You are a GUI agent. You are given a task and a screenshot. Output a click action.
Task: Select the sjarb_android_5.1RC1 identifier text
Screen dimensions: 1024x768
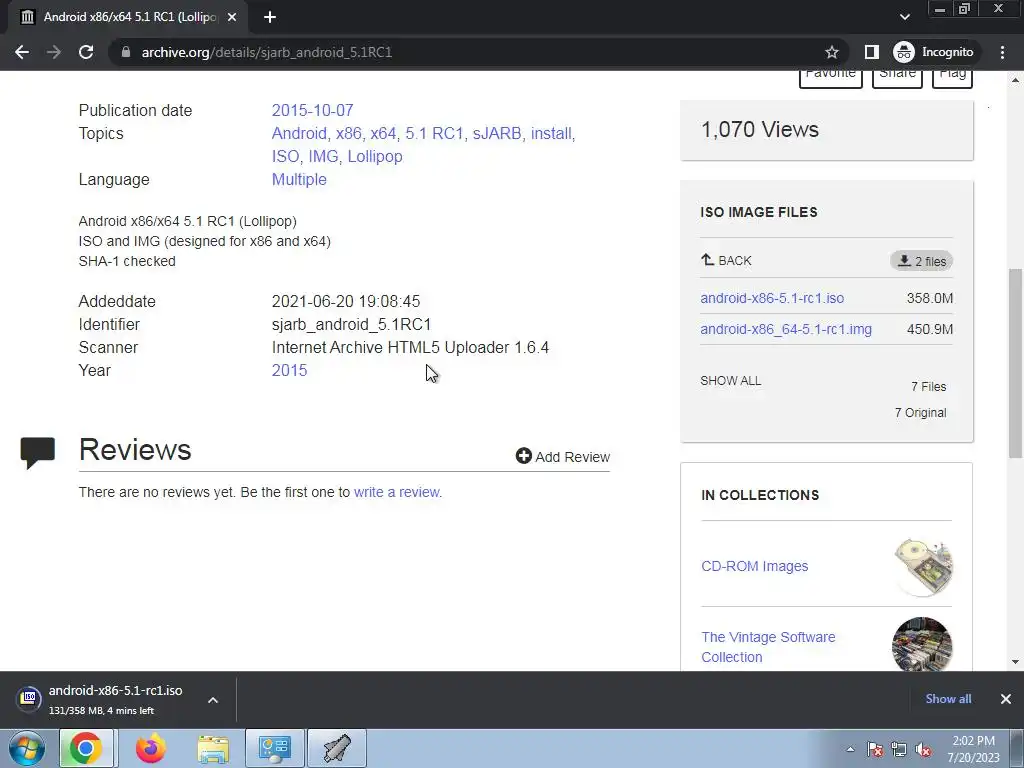click(x=351, y=325)
